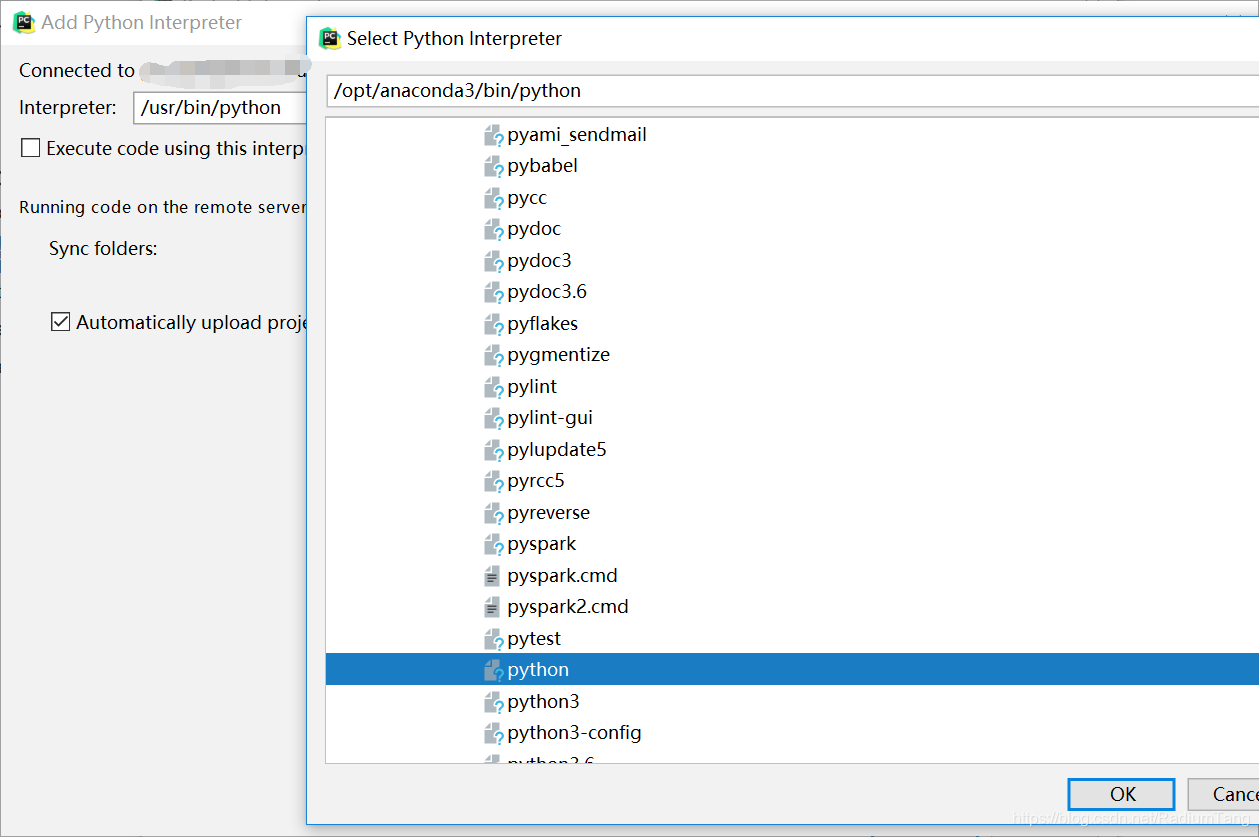Click the Connected to label

point(76,71)
